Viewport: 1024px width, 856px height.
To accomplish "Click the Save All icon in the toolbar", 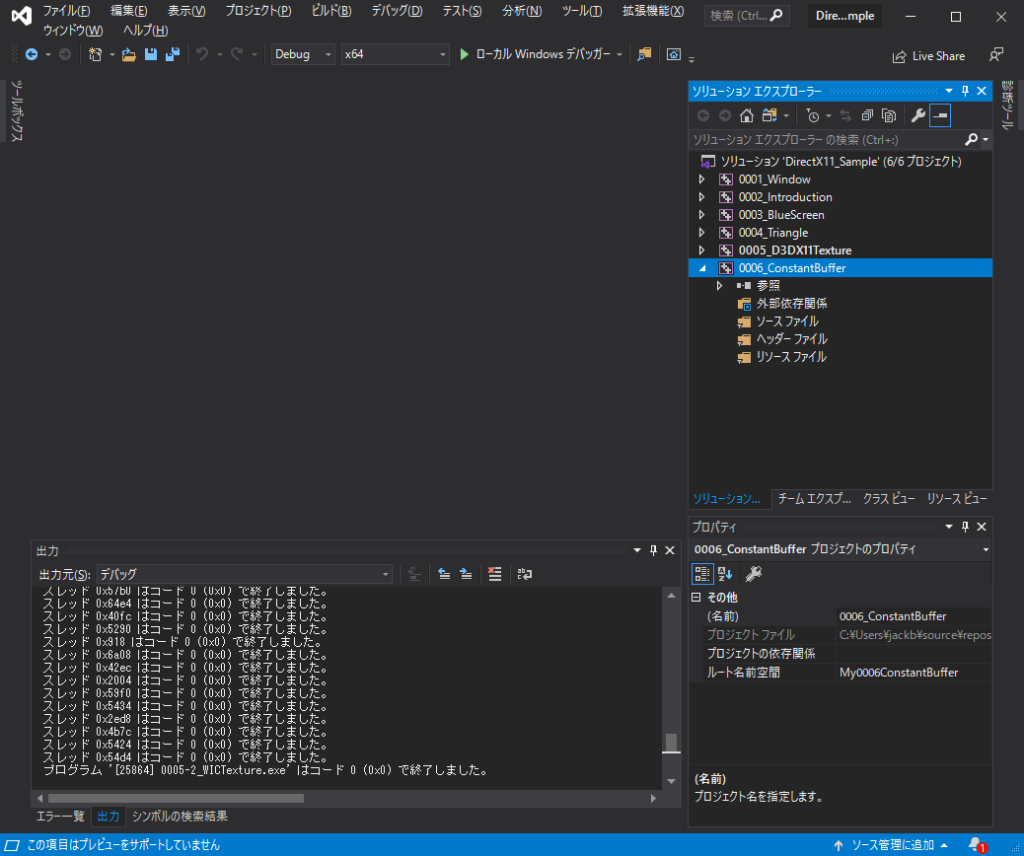I will click(171, 55).
